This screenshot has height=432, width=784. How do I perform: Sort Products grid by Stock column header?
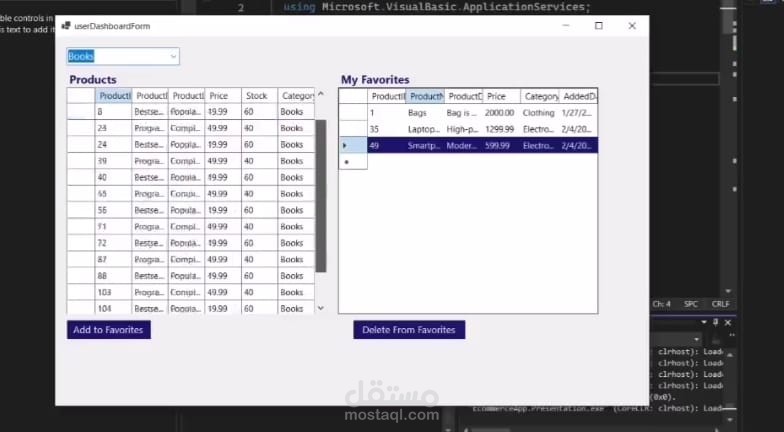tap(260, 96)
